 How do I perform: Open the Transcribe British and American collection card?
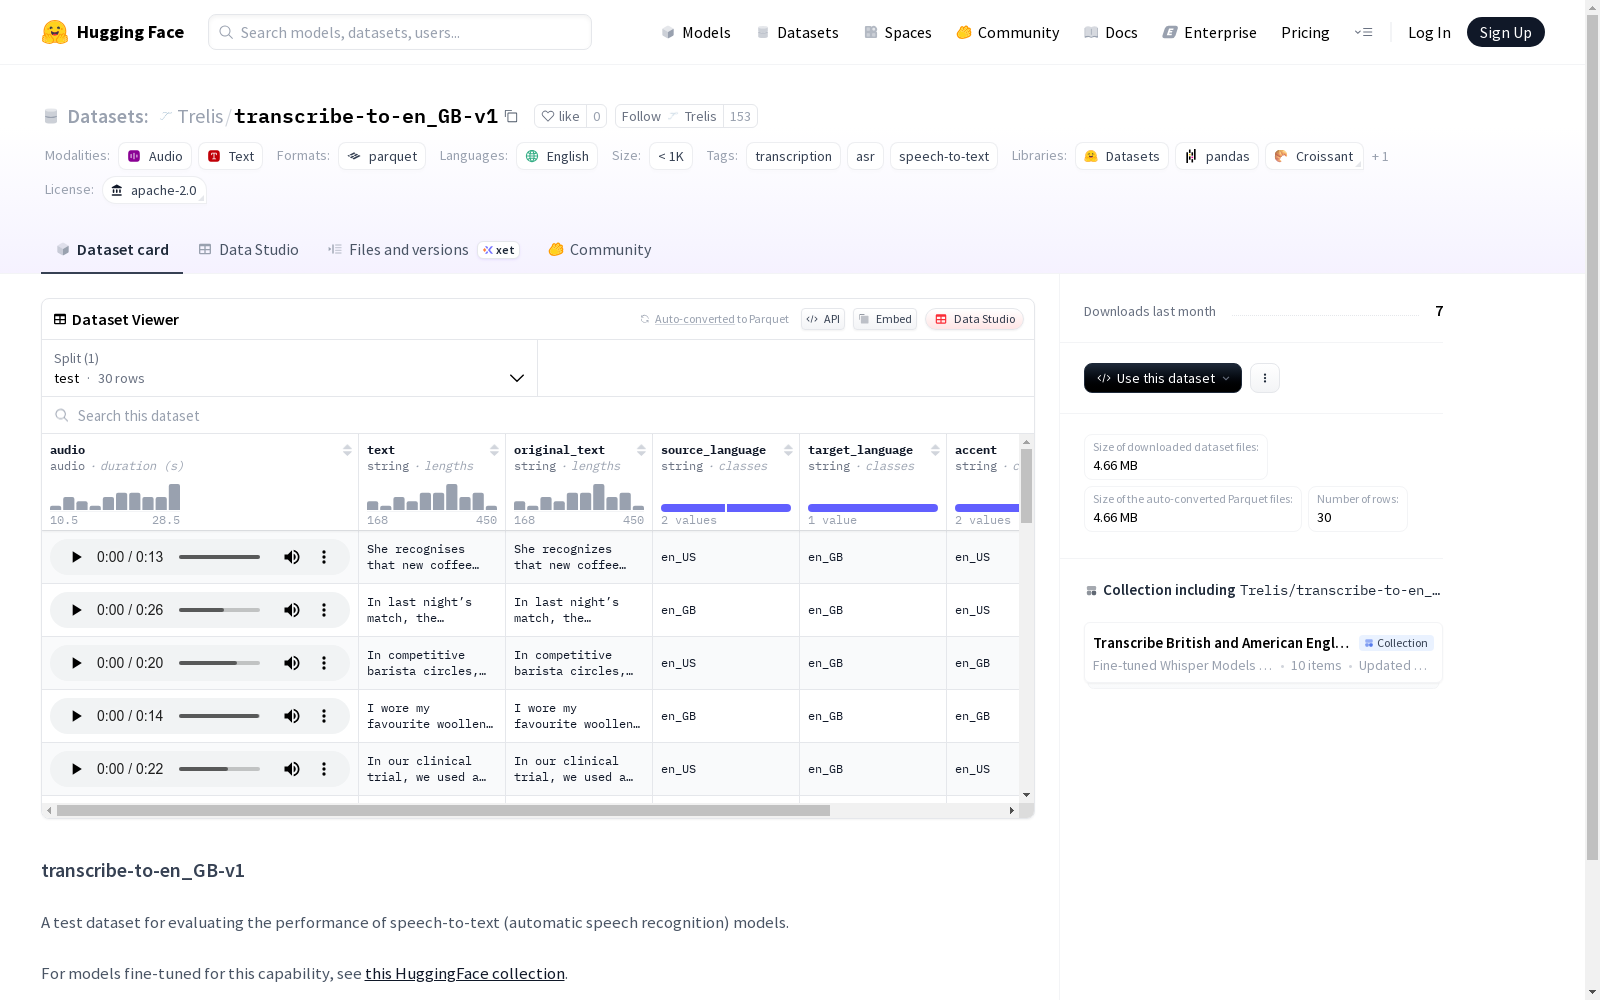coord(1263,653)
